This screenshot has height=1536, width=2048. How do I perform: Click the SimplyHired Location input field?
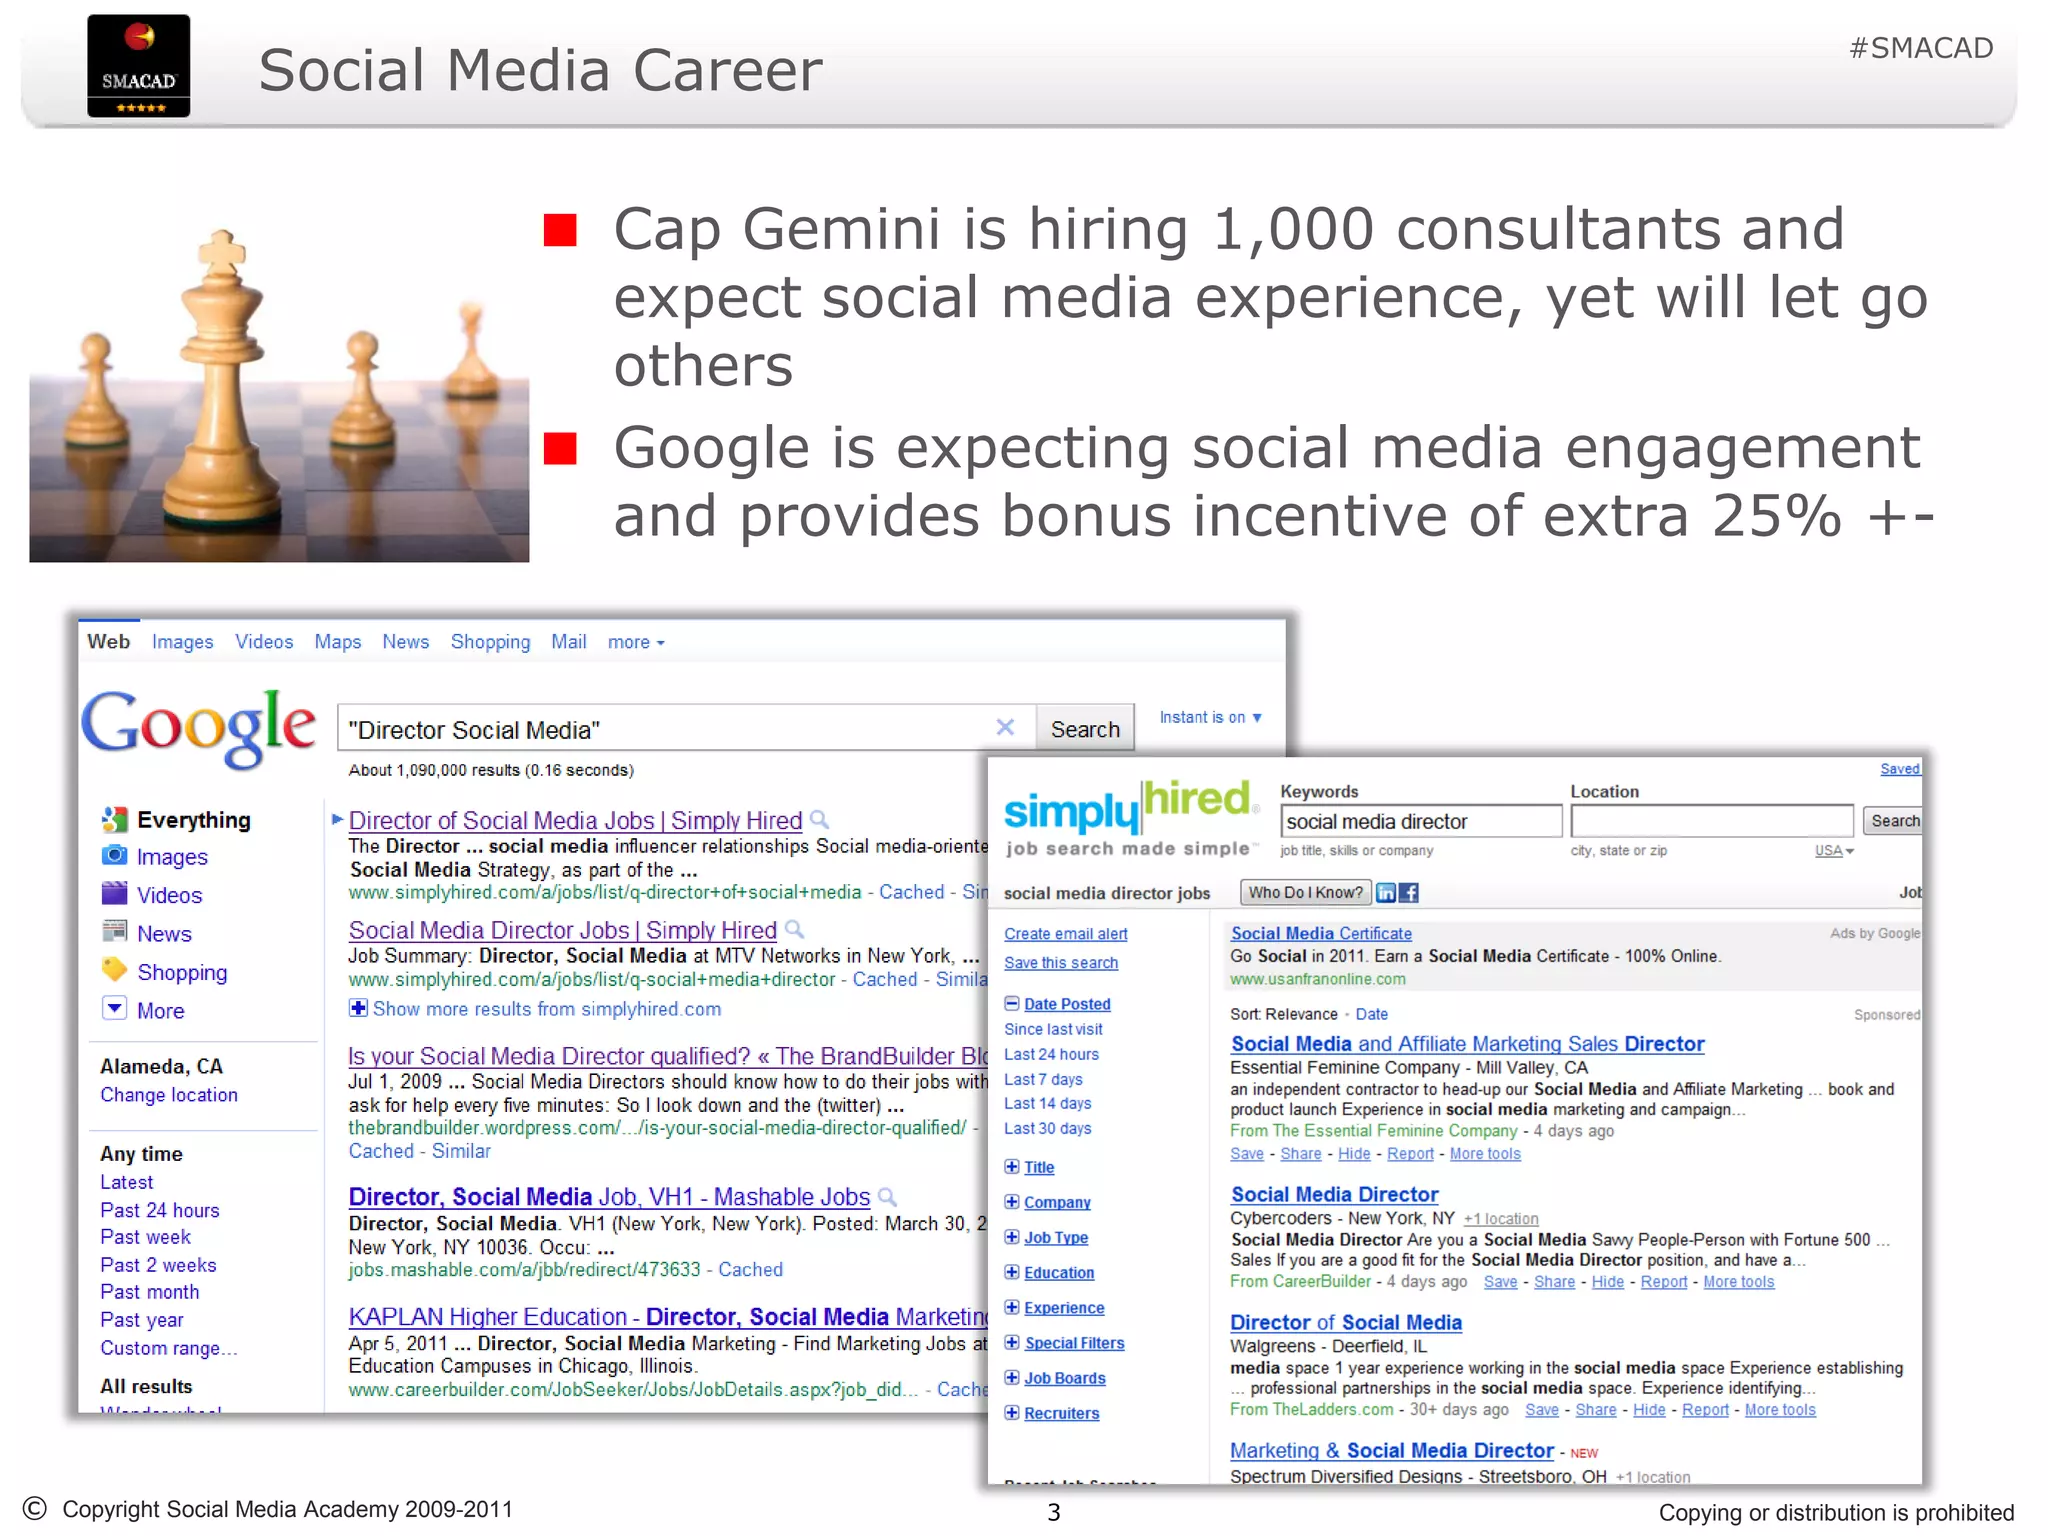point(1712,821)
